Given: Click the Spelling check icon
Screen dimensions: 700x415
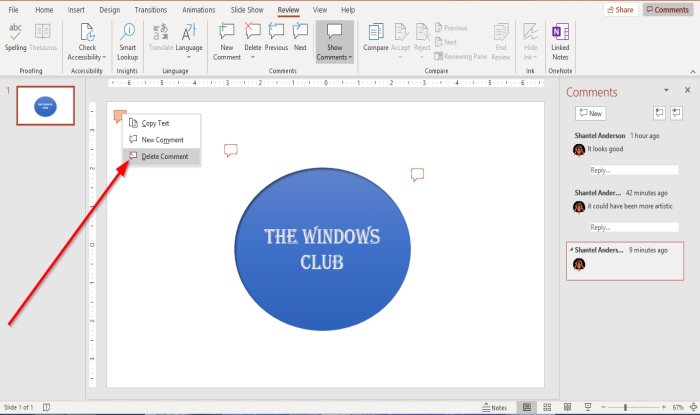Looking at the screenshot, I should click(x=16, y=36).
